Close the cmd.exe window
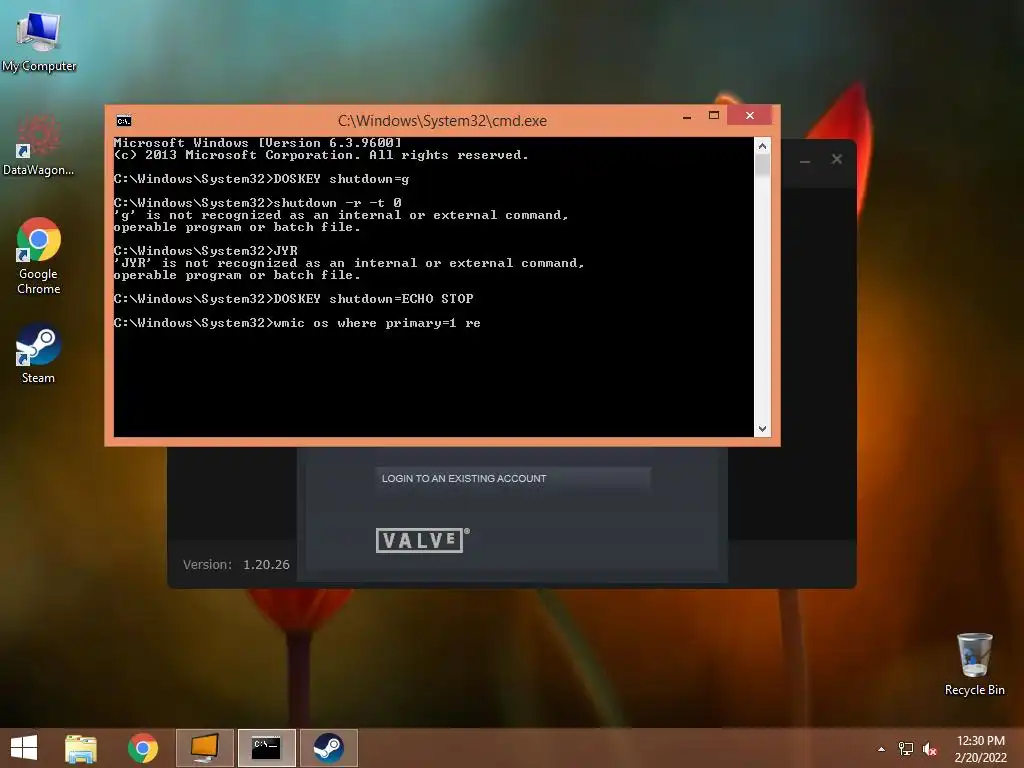Viewport: 1024px width, 768px height. coord(750,116)
